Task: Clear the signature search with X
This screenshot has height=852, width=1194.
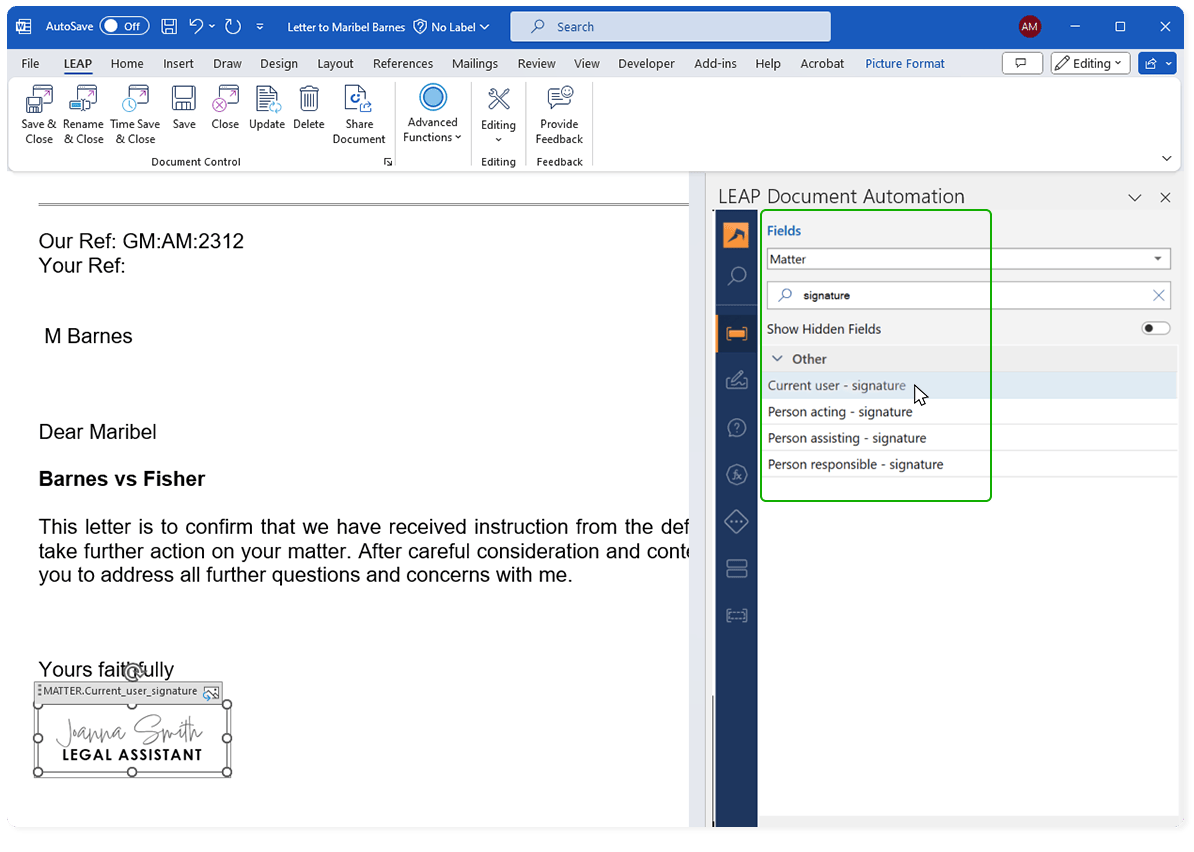Action: 1158,295
